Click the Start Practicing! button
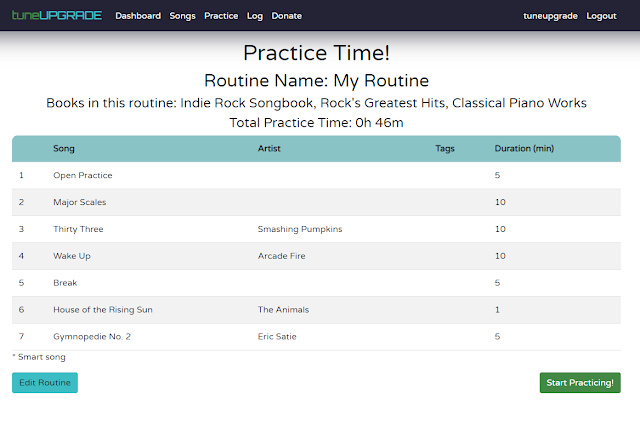Image resolution: width=640 pixels, height=425 pixels. tap(580, 383)
